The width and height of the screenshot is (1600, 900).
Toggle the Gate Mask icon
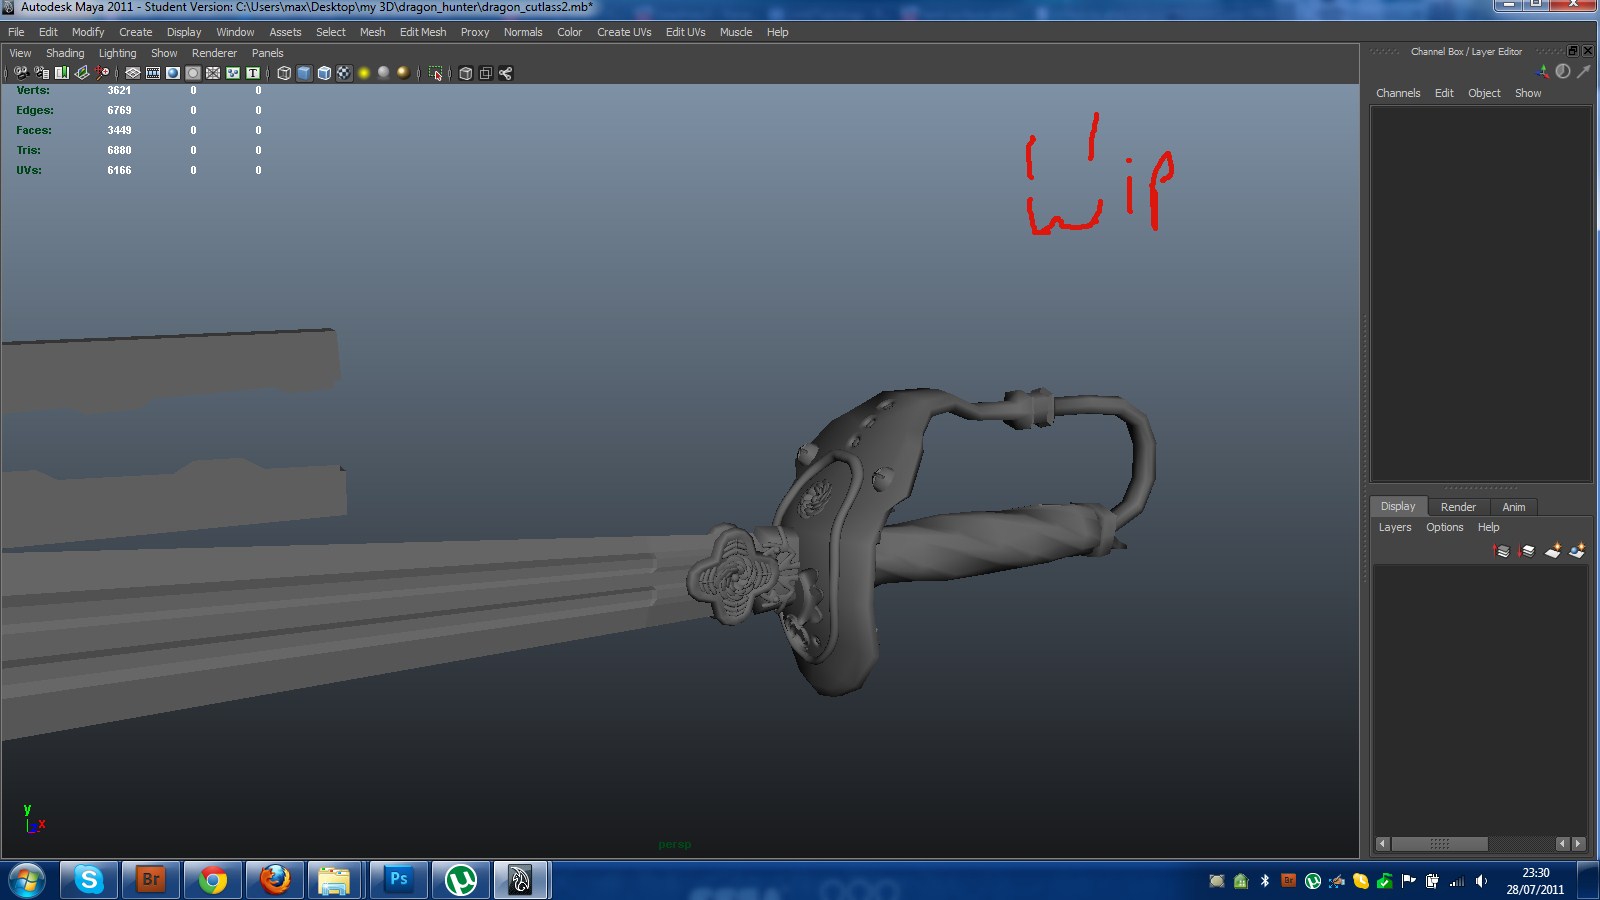(192, 73)
